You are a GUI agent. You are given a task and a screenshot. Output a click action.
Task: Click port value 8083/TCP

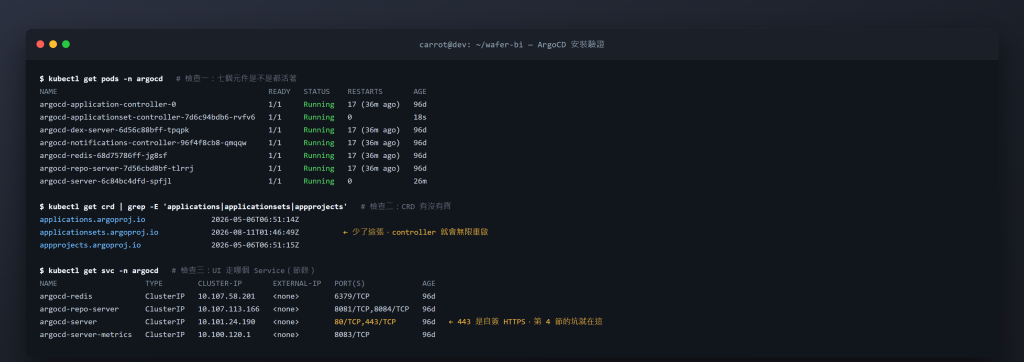coord(352,335)
